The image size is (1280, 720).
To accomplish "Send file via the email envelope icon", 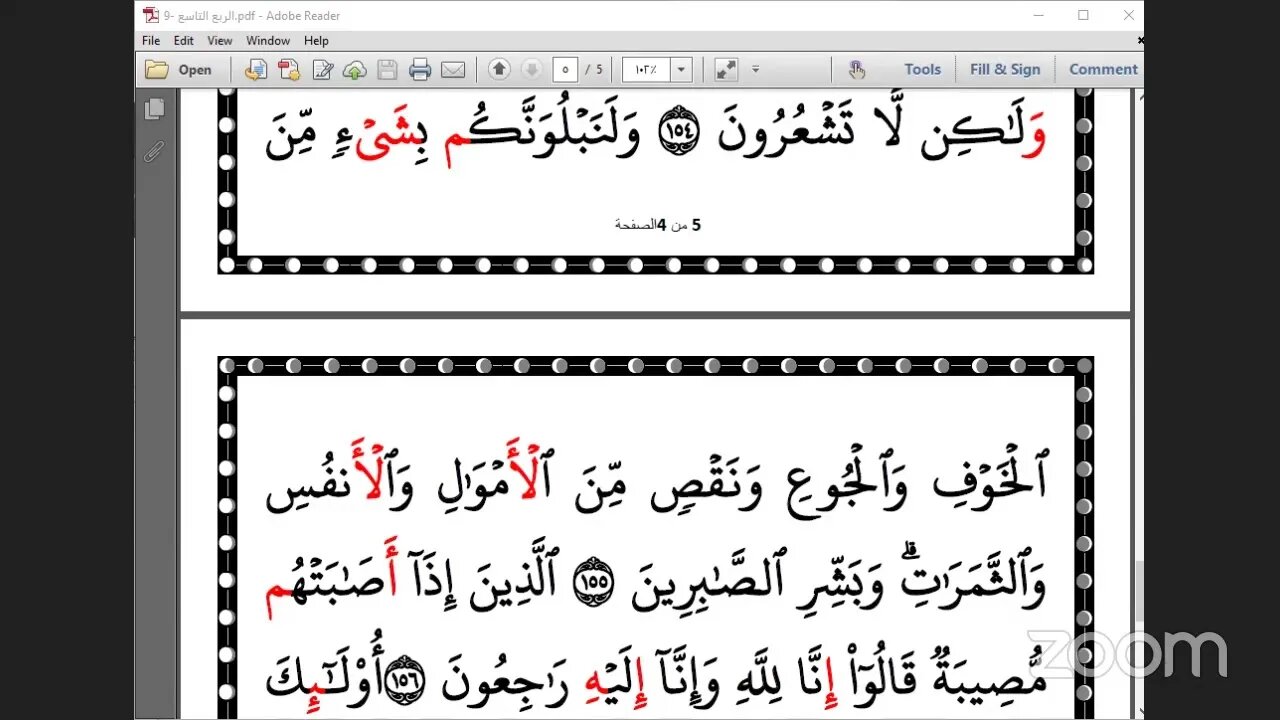I will pyautogui.click(x=453, y=69).
